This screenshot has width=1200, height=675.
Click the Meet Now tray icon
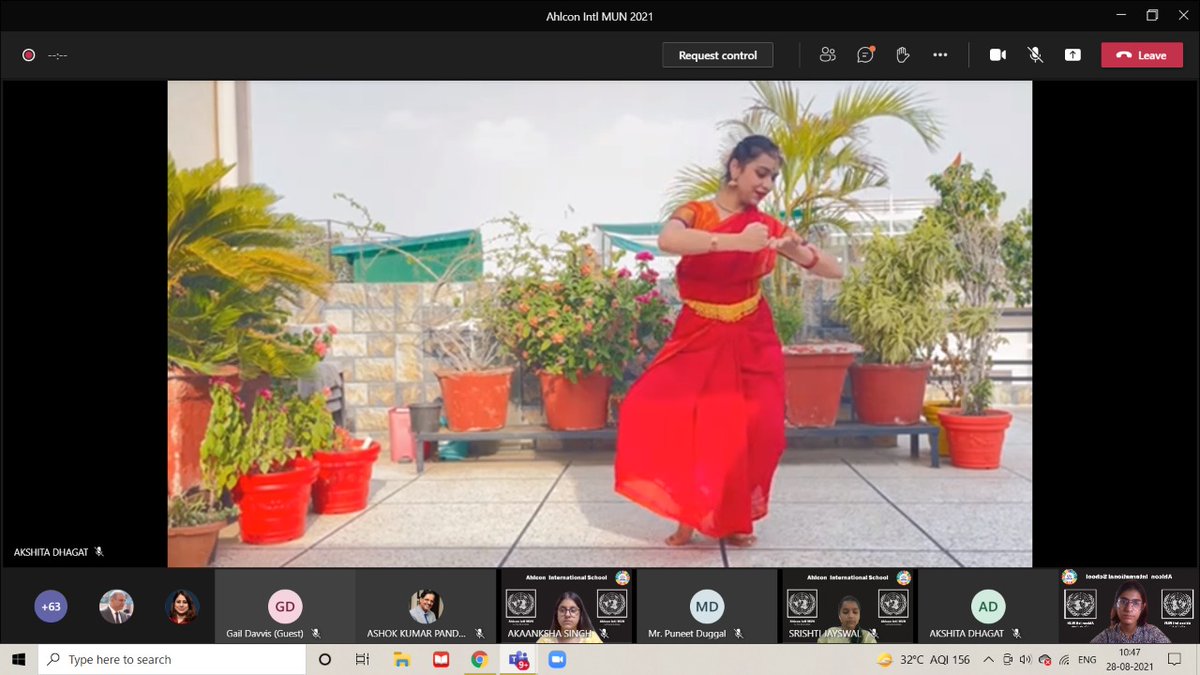coord(1008,659)
